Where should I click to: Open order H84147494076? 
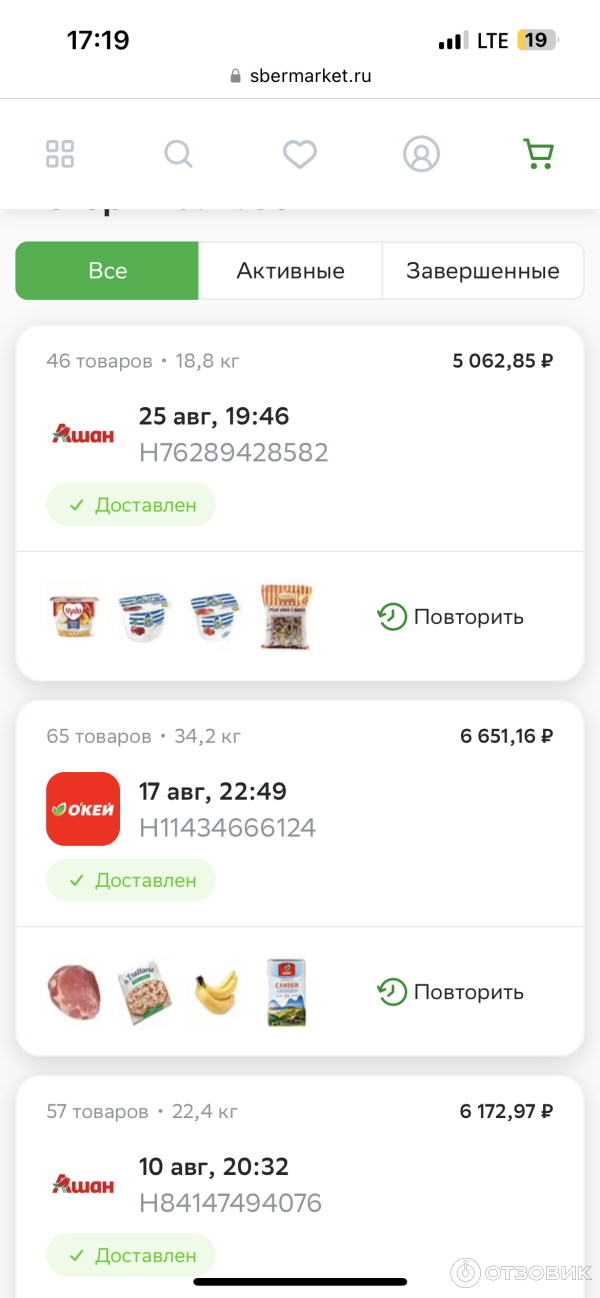[230, 1203]
